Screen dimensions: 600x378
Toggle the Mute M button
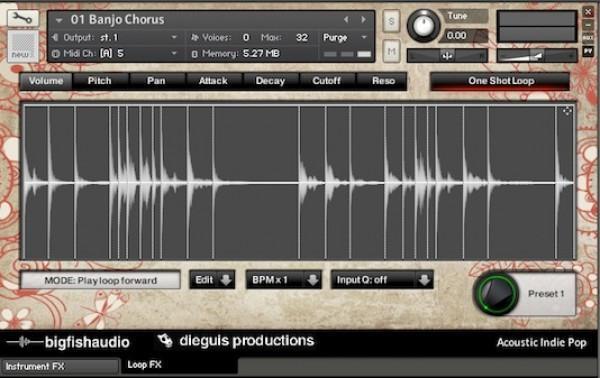(x=391, y=51)
